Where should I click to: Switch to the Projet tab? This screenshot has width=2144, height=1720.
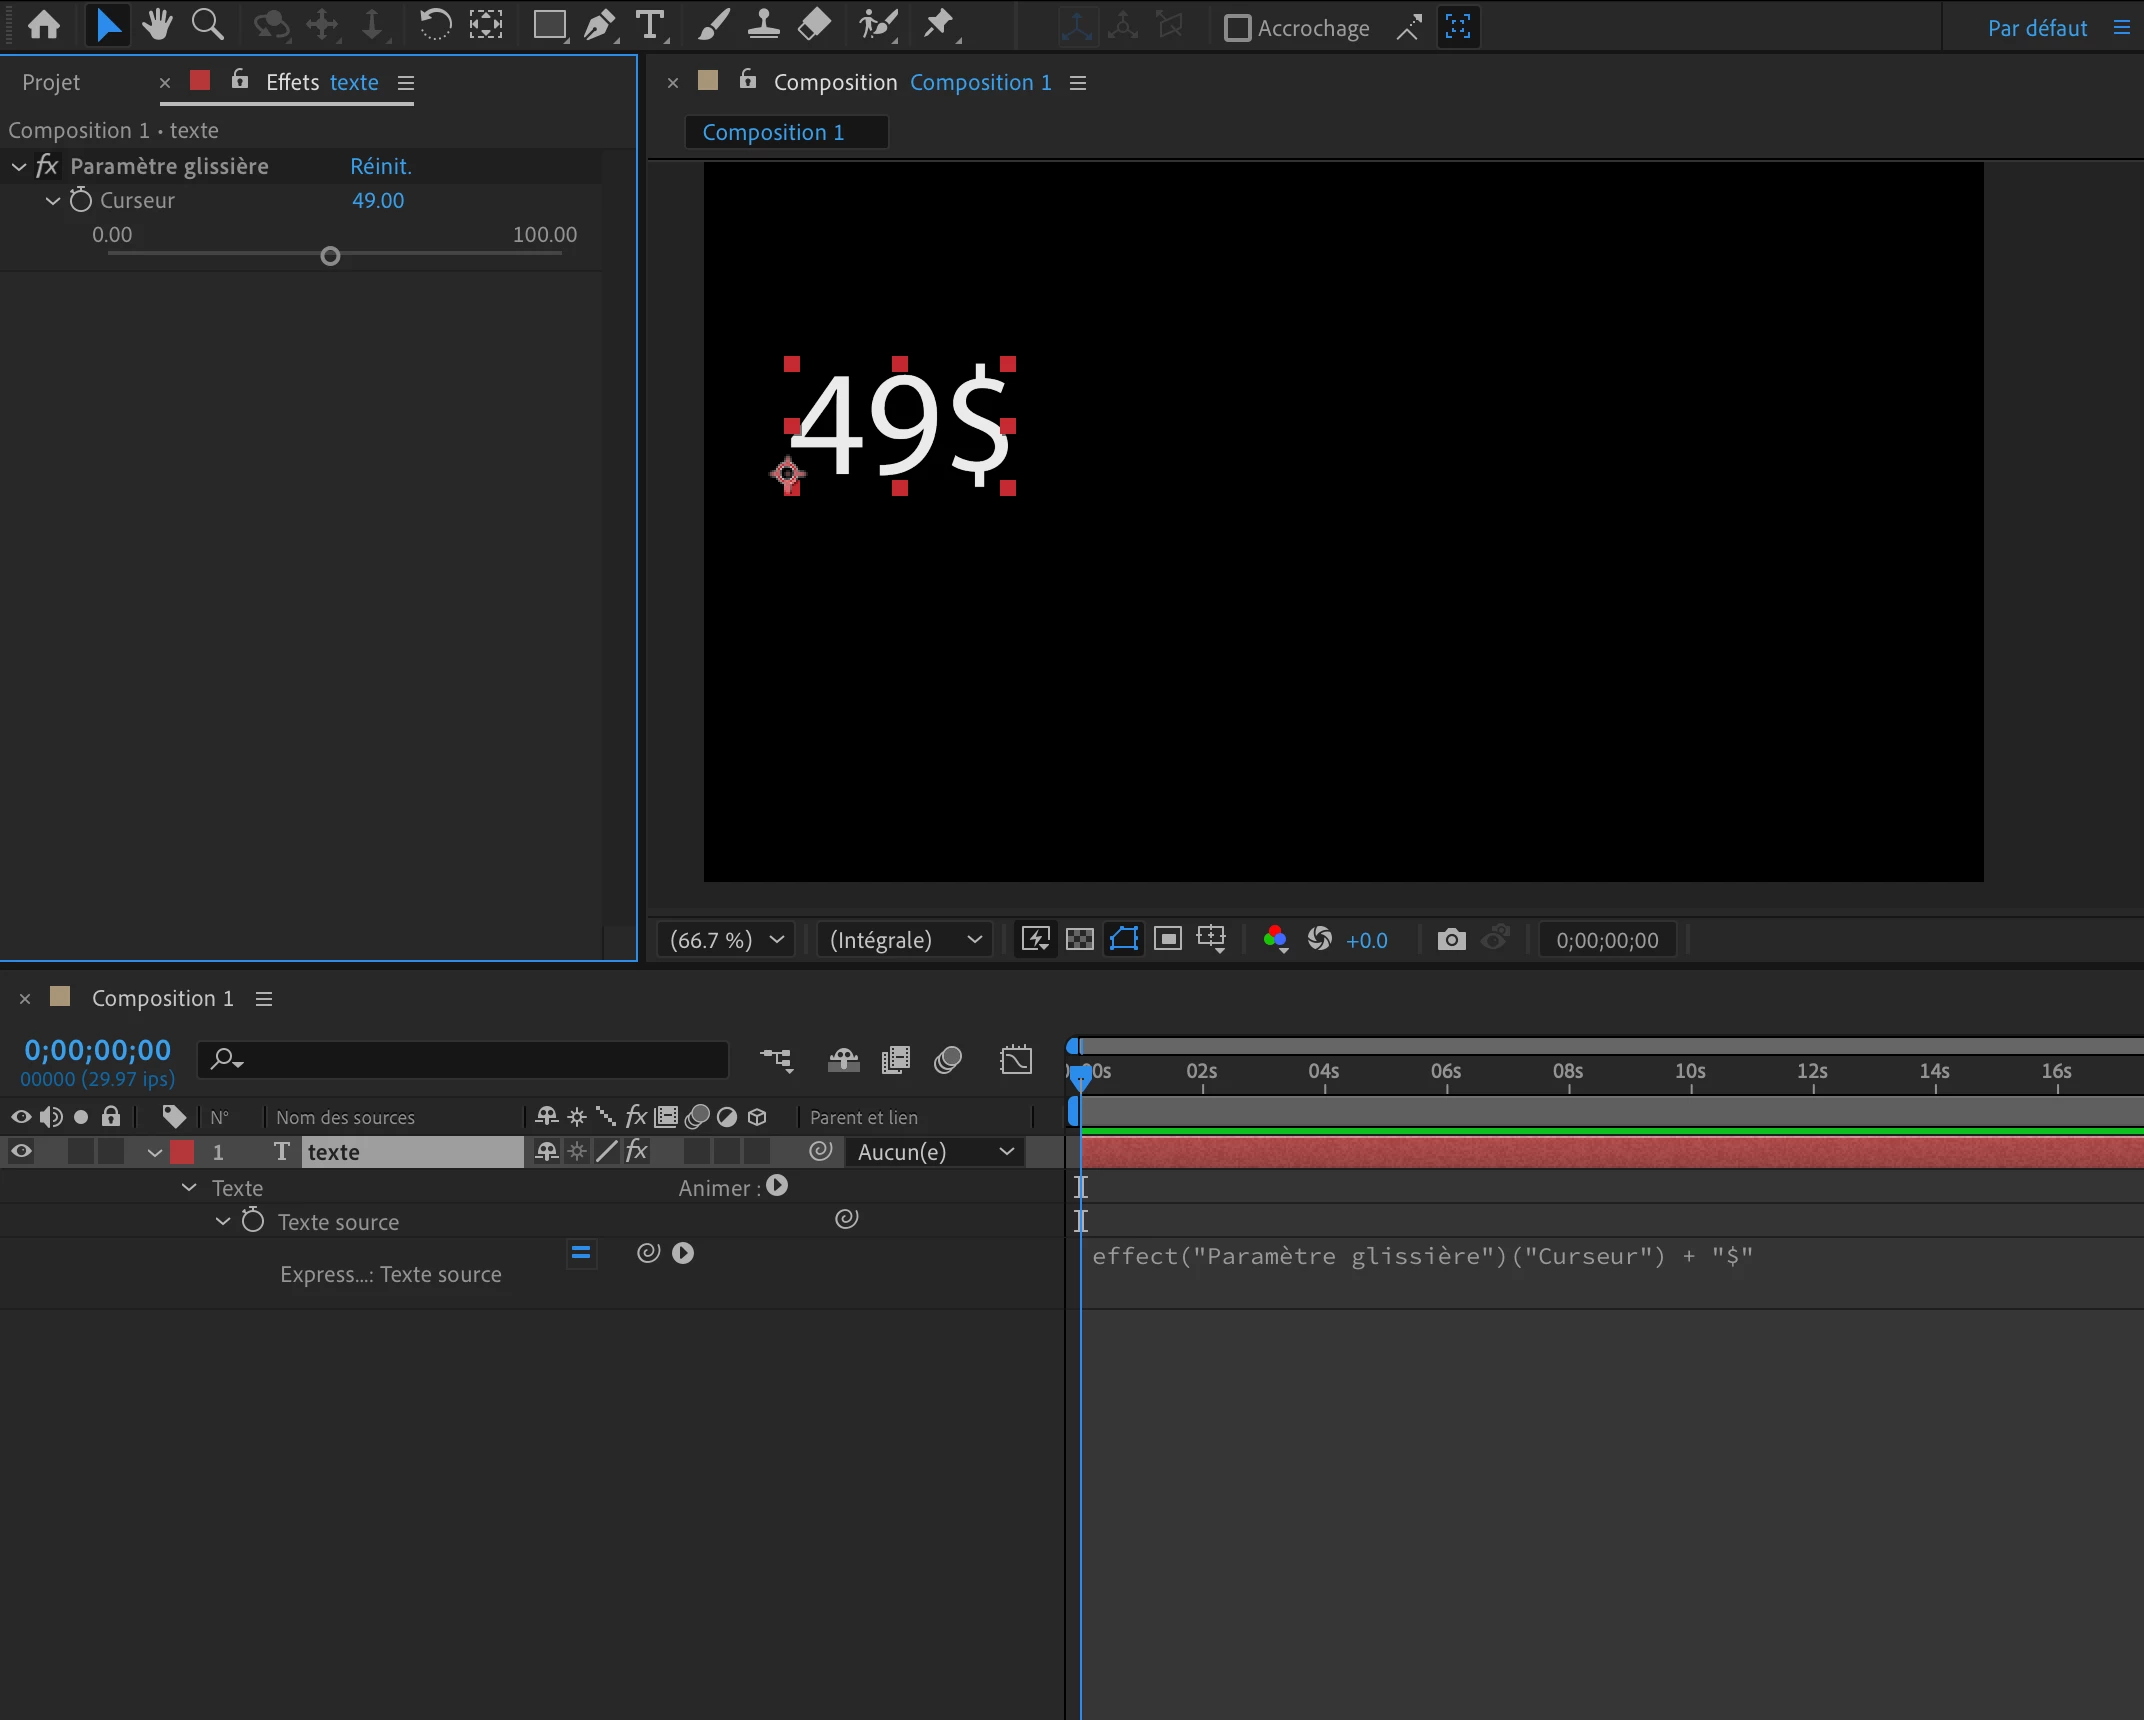click(51, 82)
